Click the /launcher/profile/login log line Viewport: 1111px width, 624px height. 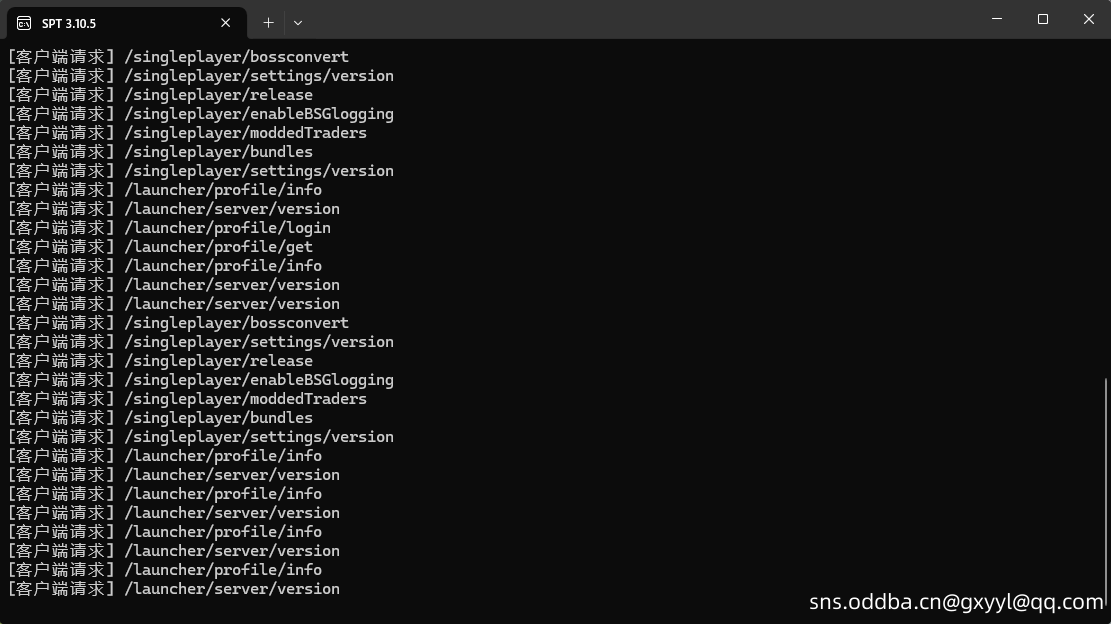click(x=169, y=227)
